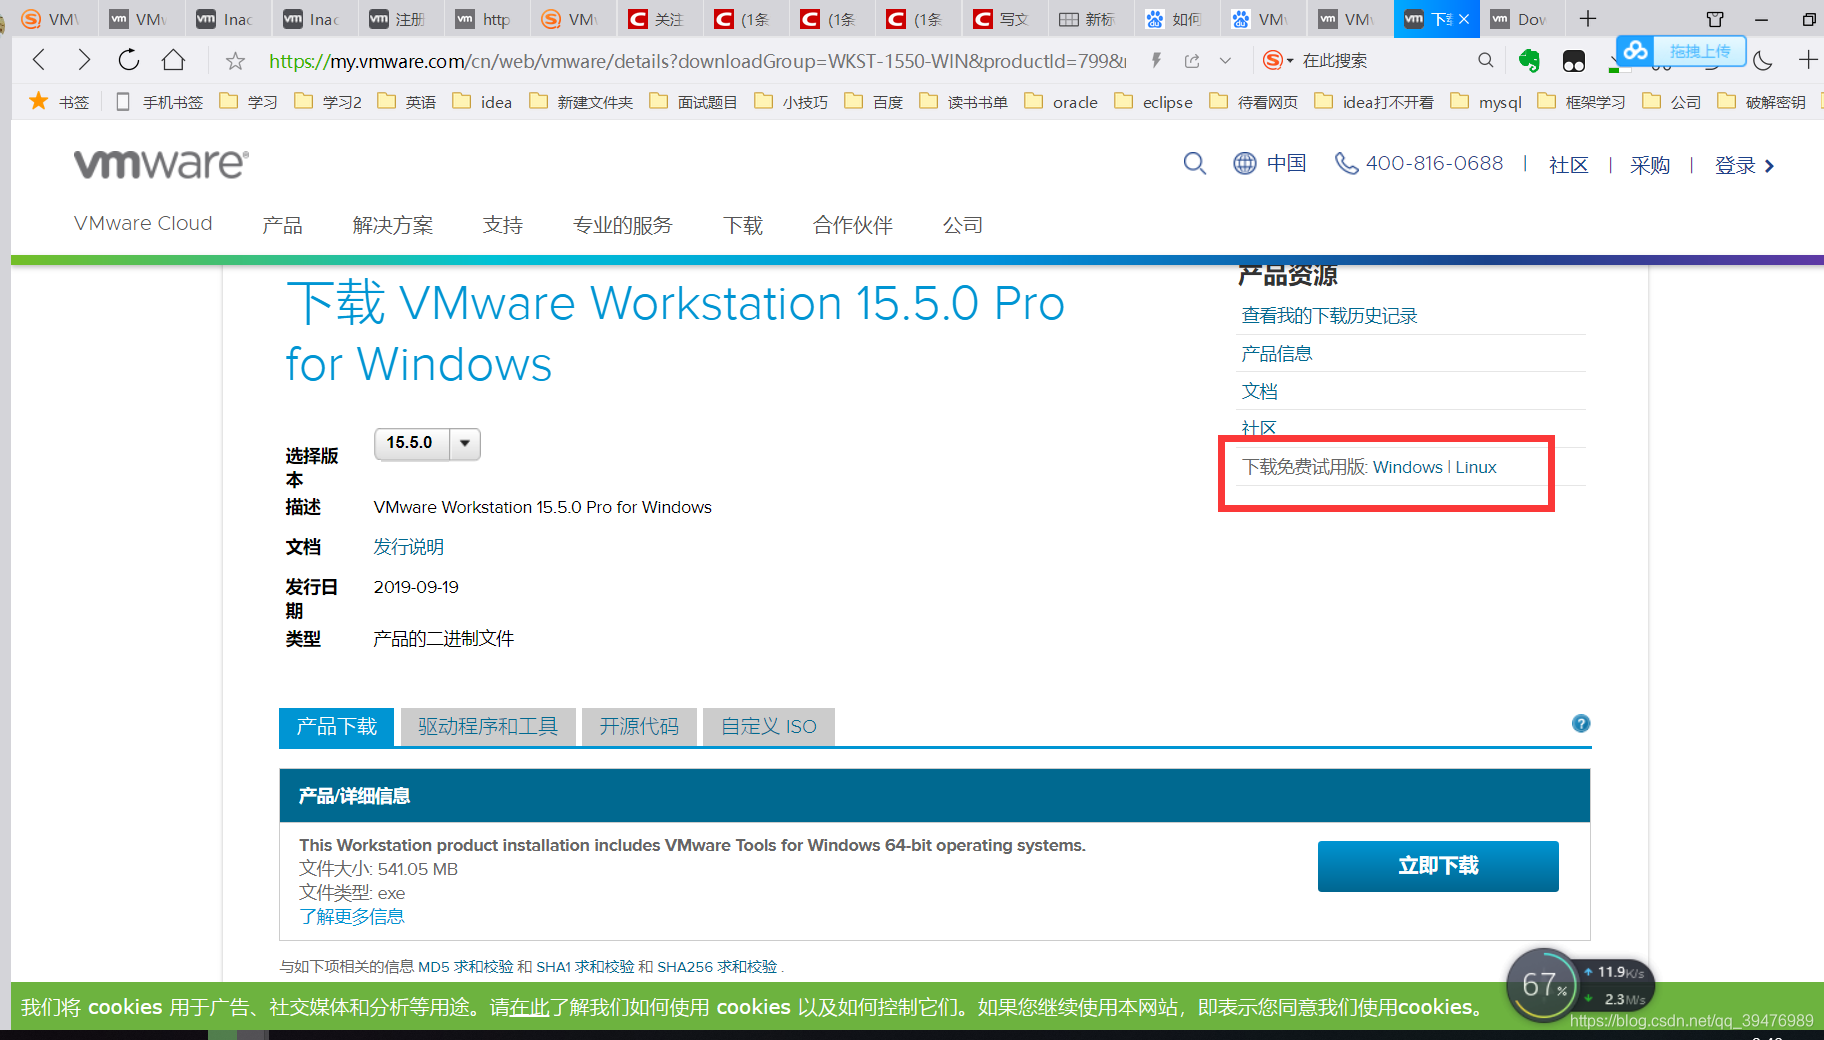The image size is (1824, 1040).
Task: Open the 解决方案 menu
Action: pos(393,225)
